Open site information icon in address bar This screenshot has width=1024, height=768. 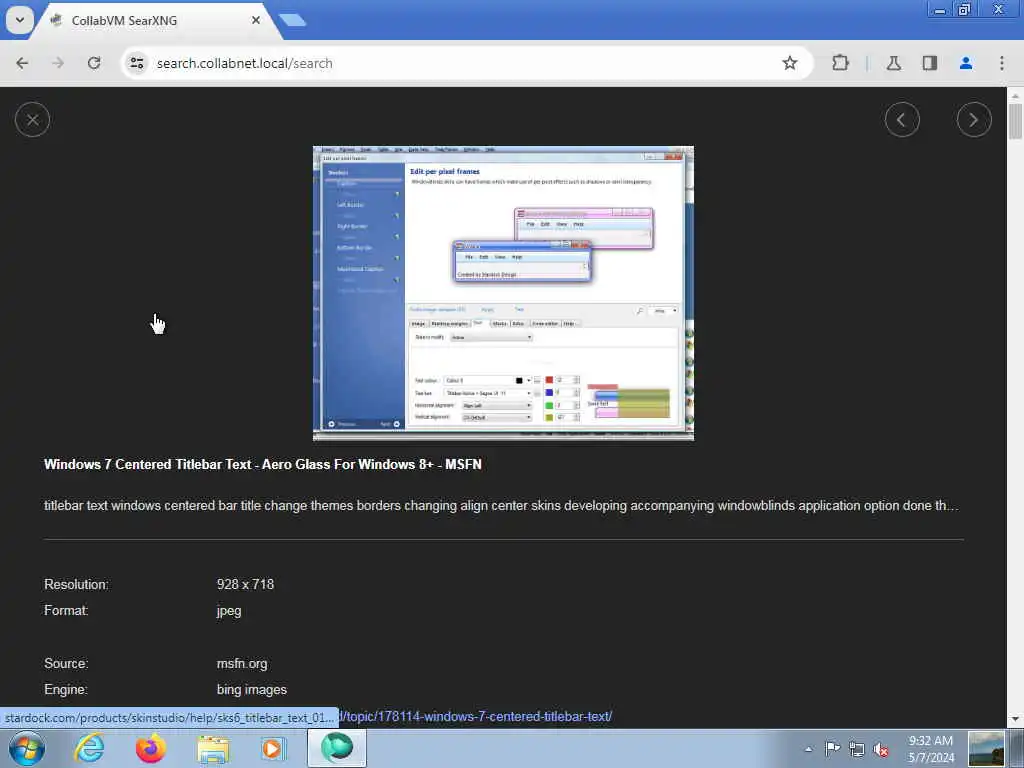click(136, 63)
